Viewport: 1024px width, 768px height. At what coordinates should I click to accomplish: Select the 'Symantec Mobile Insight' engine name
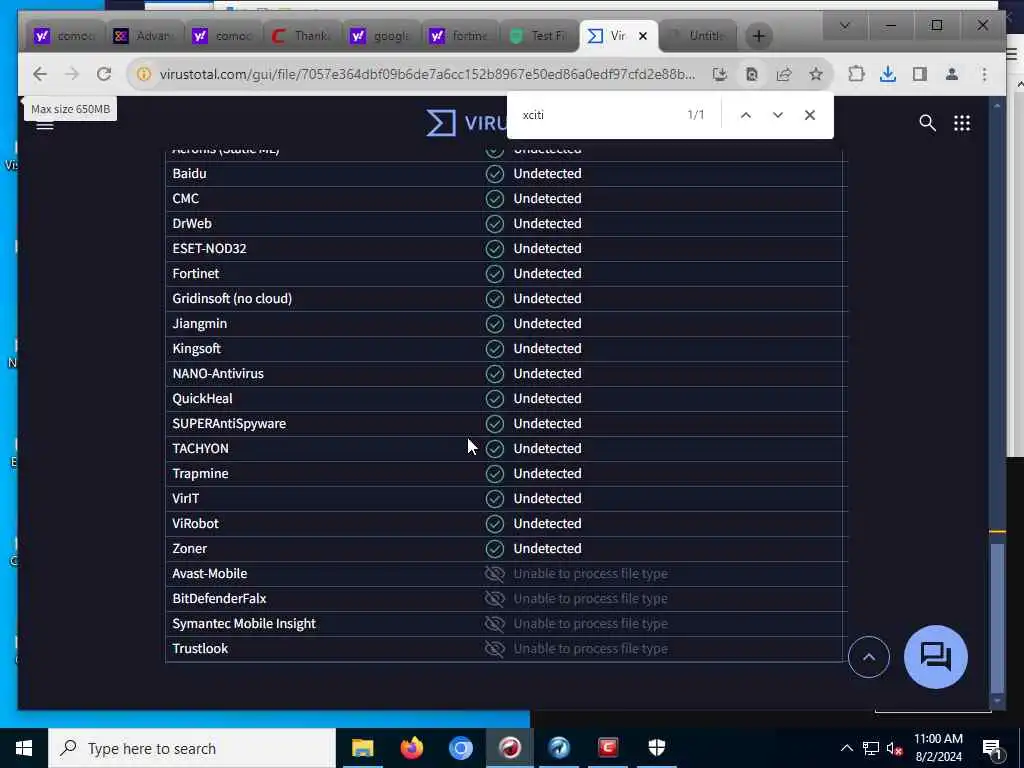244,623
